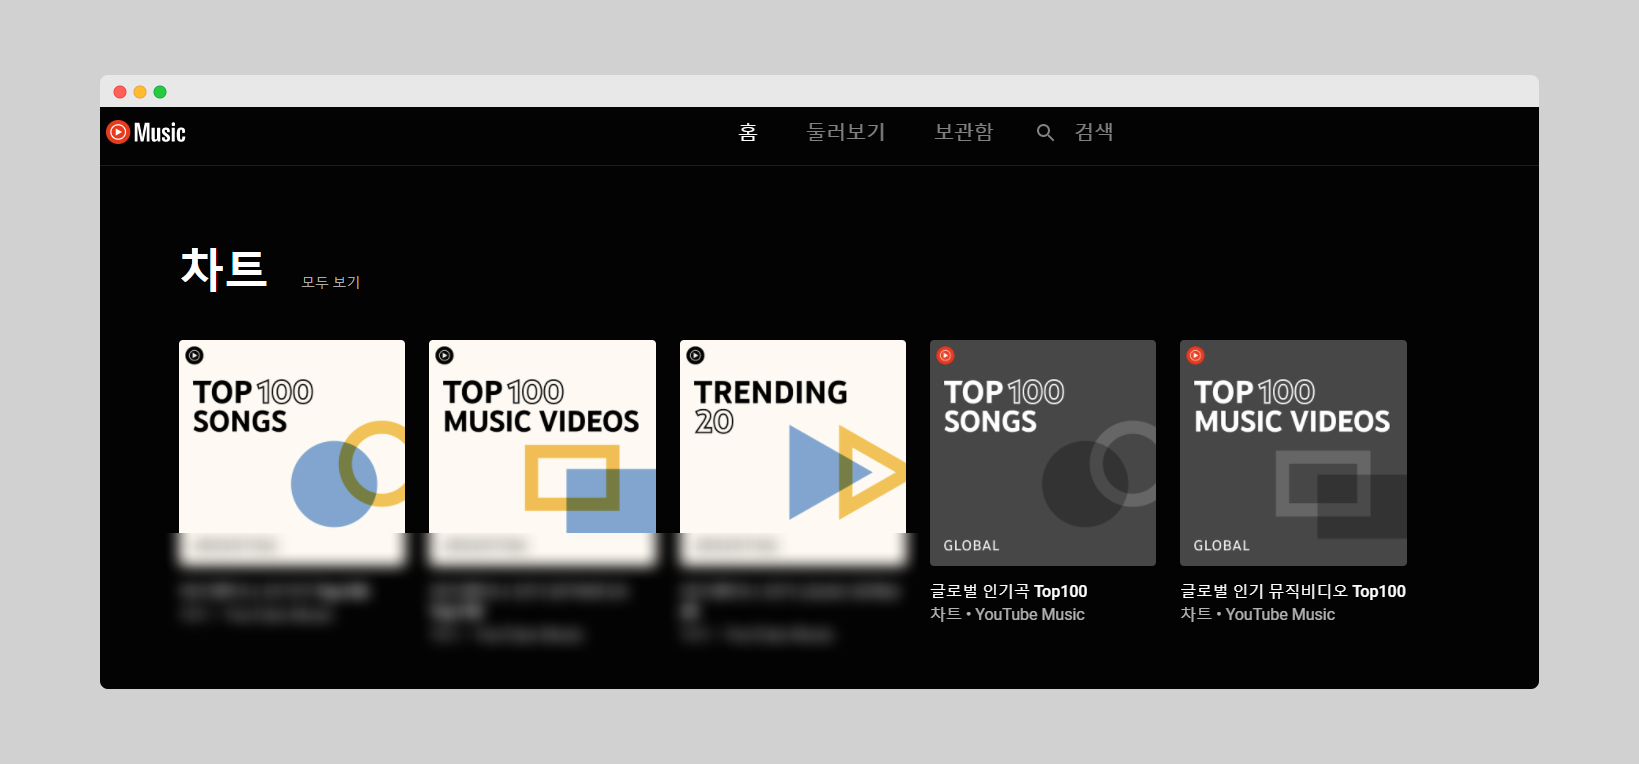This screenshot has width=1639, height=764.
Task: Close the window with the red button
Action: click(120, 92)
